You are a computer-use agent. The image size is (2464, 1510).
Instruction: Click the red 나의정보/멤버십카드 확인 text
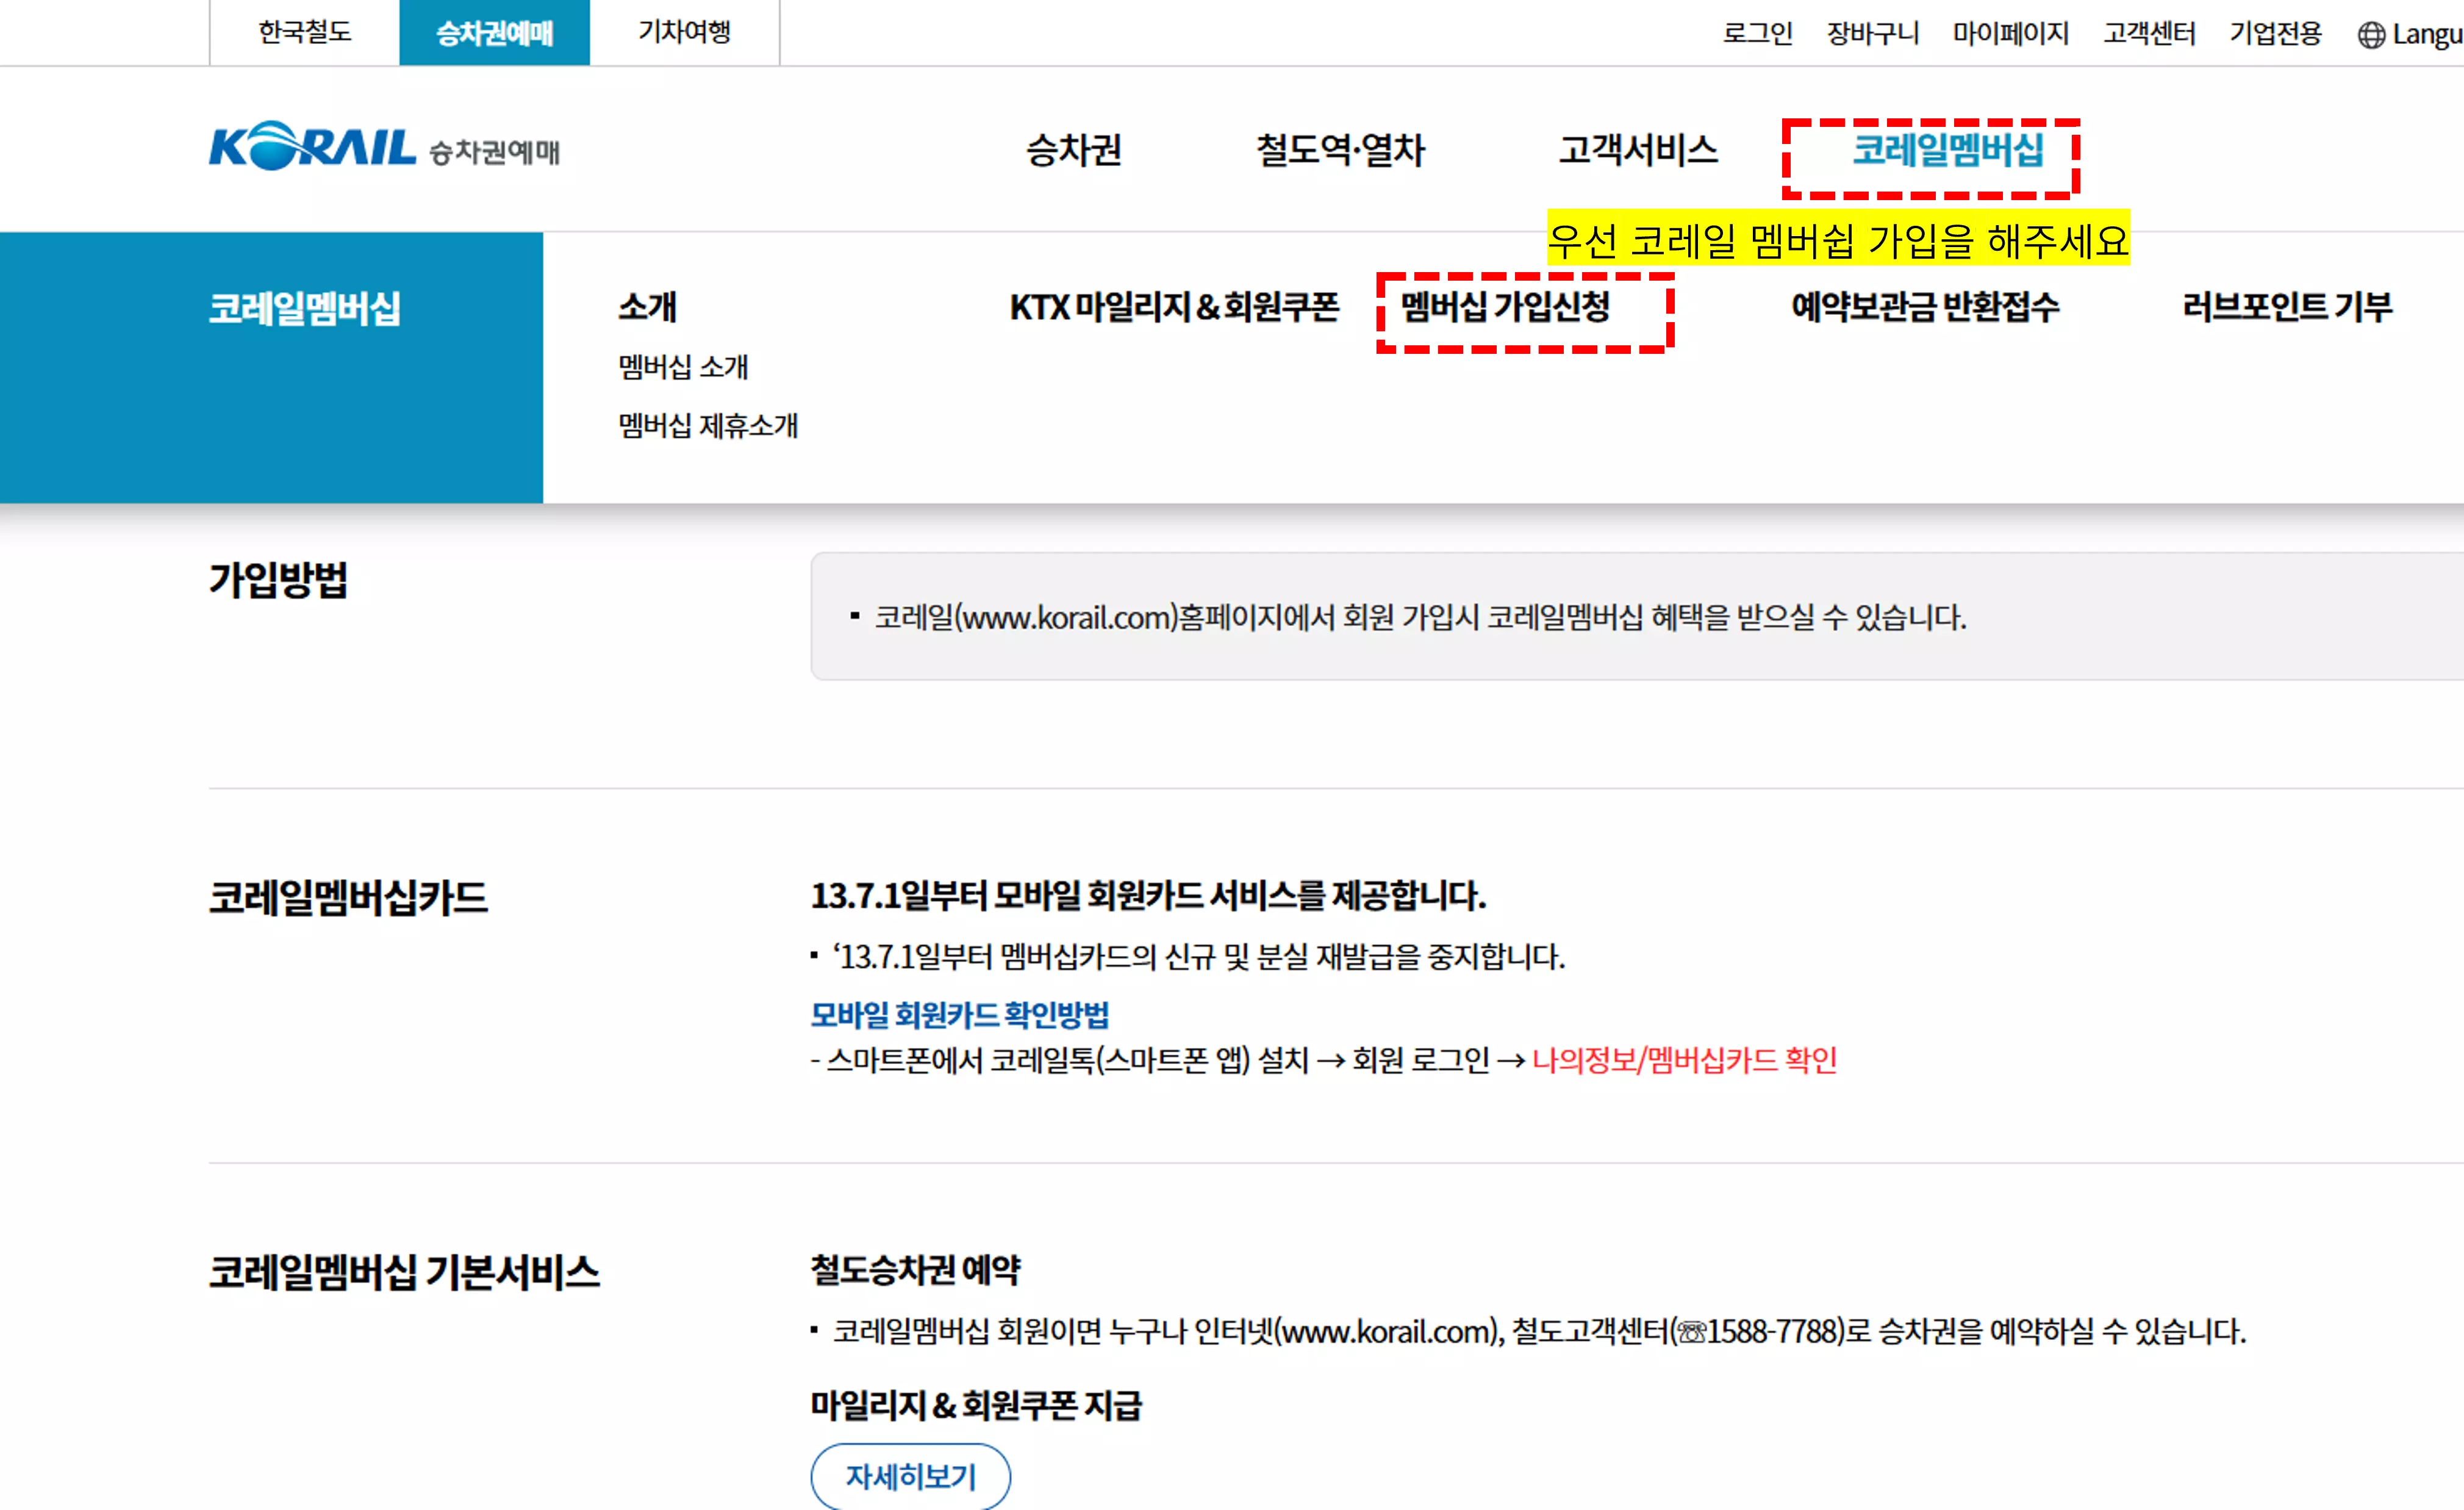(1685, 1060)
